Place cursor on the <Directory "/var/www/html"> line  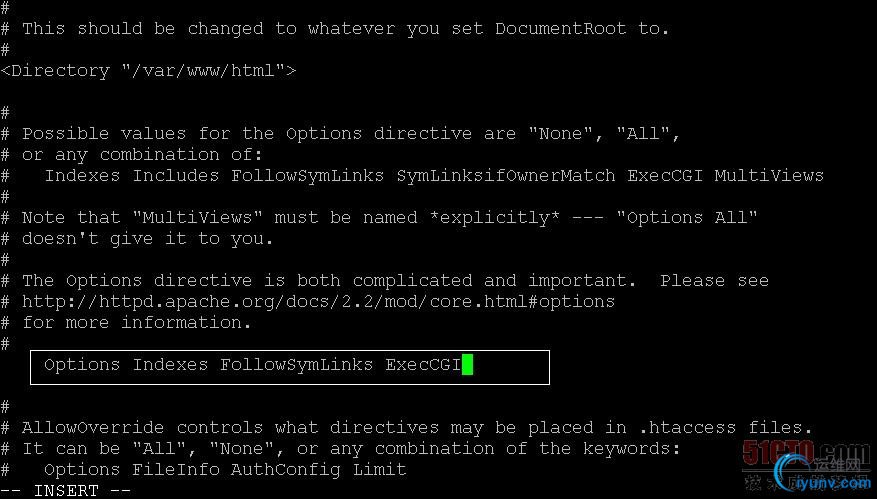point(148,71)
